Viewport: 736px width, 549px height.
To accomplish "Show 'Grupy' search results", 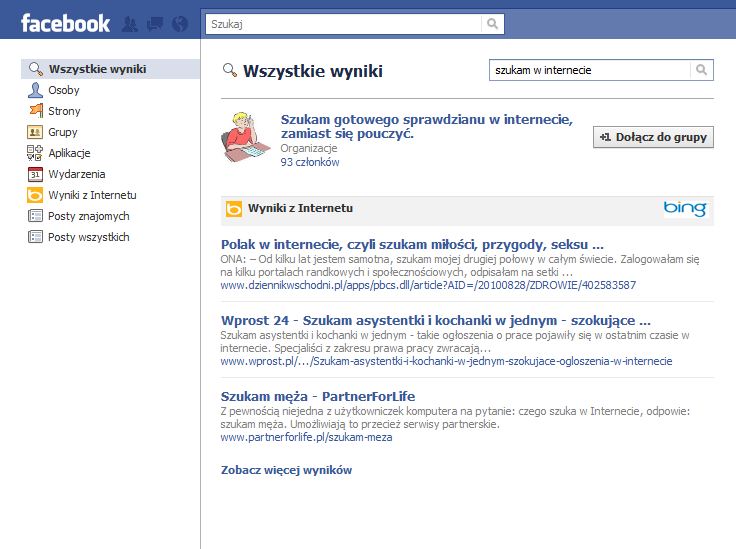I will pos(62,132).
